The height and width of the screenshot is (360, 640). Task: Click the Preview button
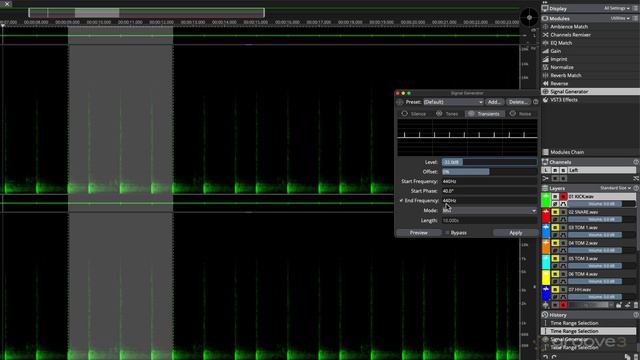[419, 233]
